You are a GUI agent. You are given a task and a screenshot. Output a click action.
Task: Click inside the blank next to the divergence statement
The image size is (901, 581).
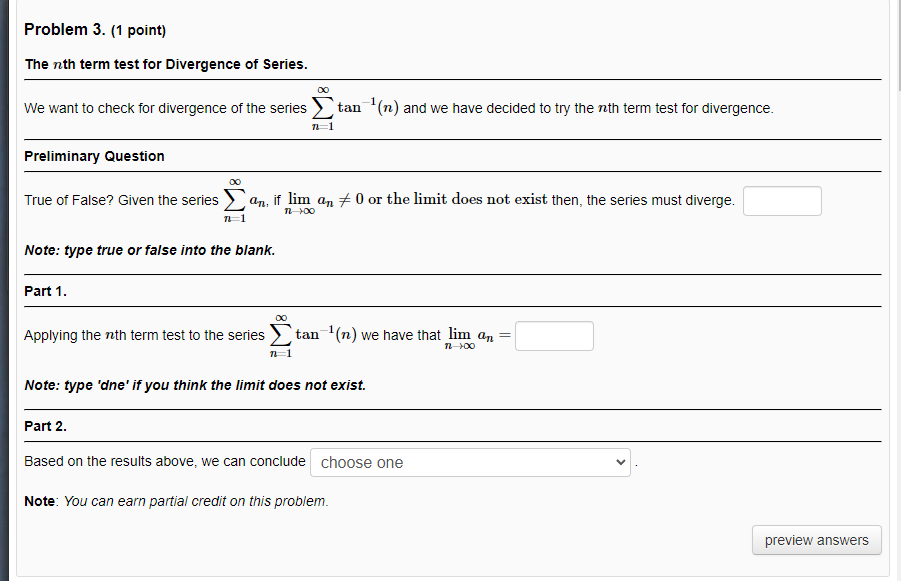pyautogui.click(x=781, y=200)
